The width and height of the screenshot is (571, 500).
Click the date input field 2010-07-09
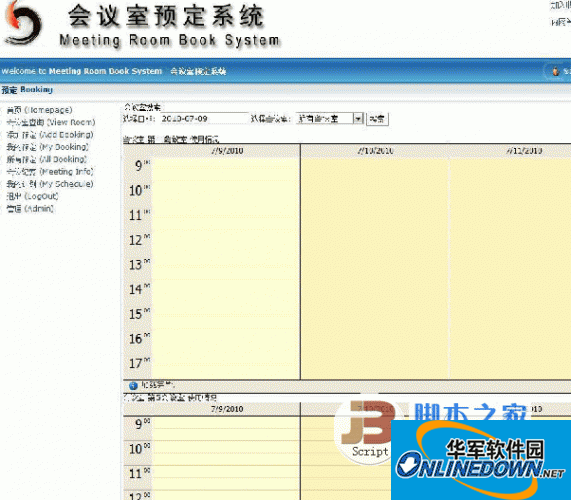click(203, 119)
